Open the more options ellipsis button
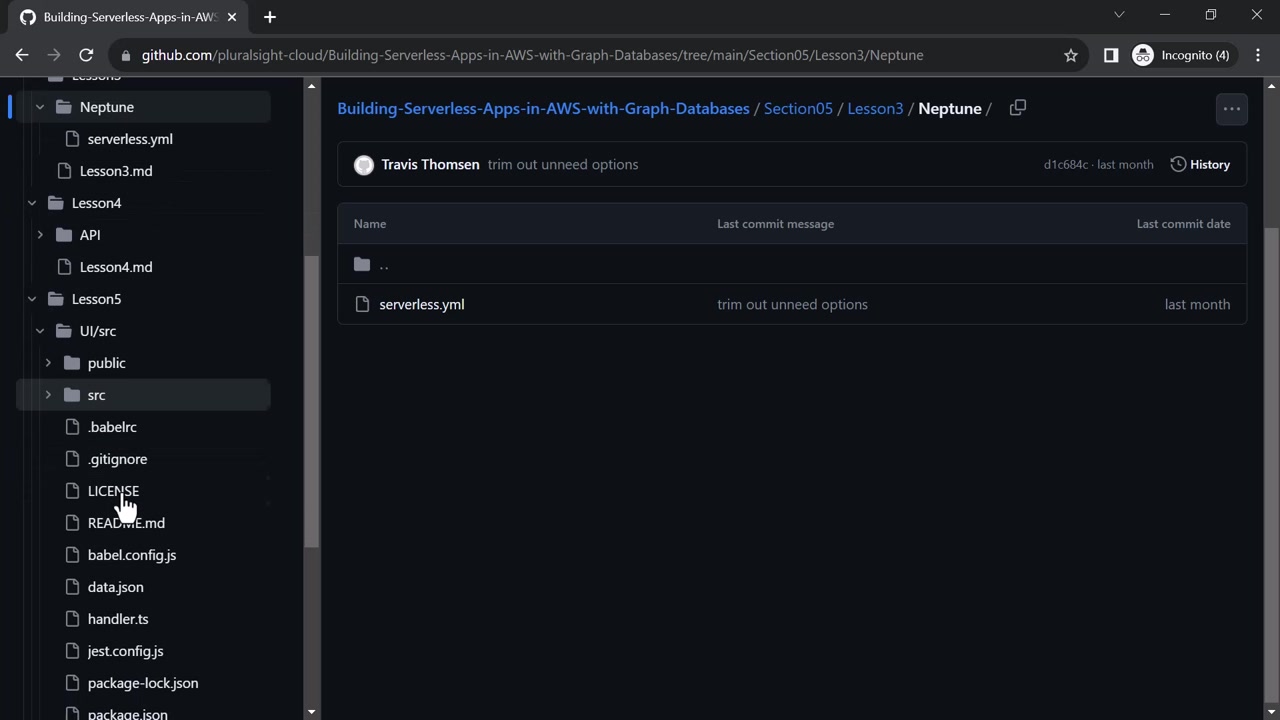The width and height of the screenshot is (1280, 720). click(x=1232, y=109)
